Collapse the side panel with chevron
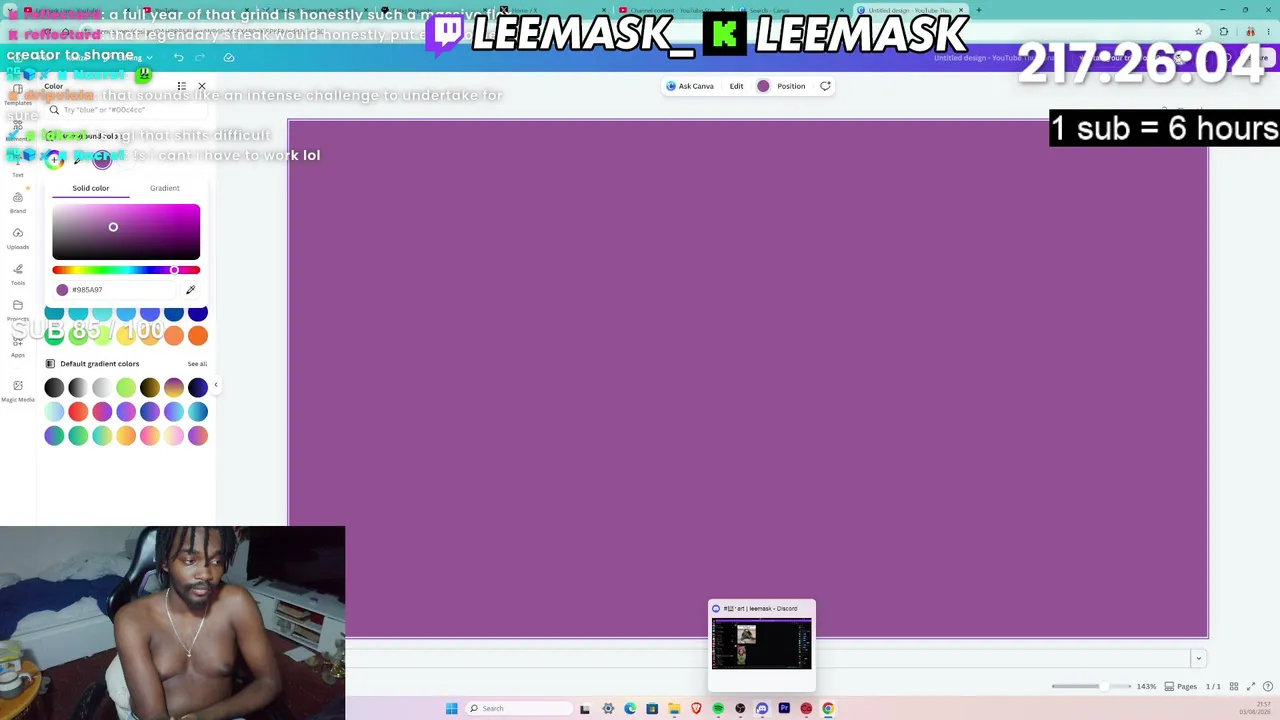The image size is (1280, 720). tap(215, 385)
